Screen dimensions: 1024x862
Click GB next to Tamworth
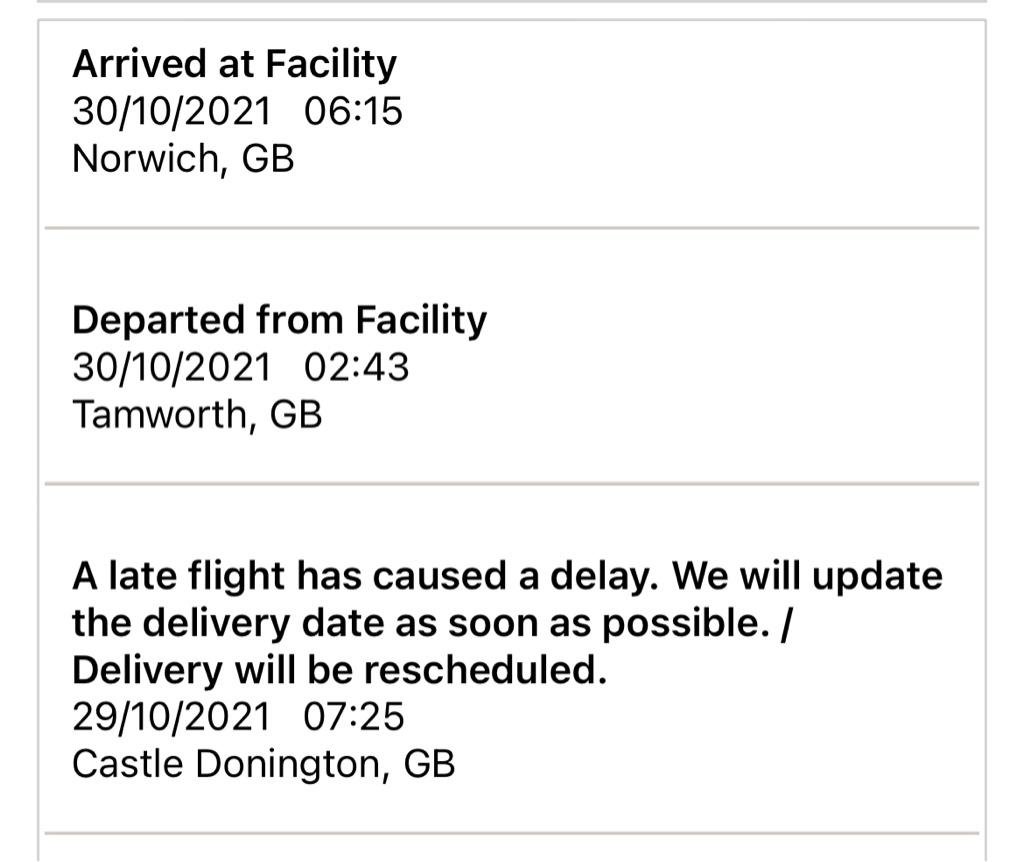coord(296,414)
